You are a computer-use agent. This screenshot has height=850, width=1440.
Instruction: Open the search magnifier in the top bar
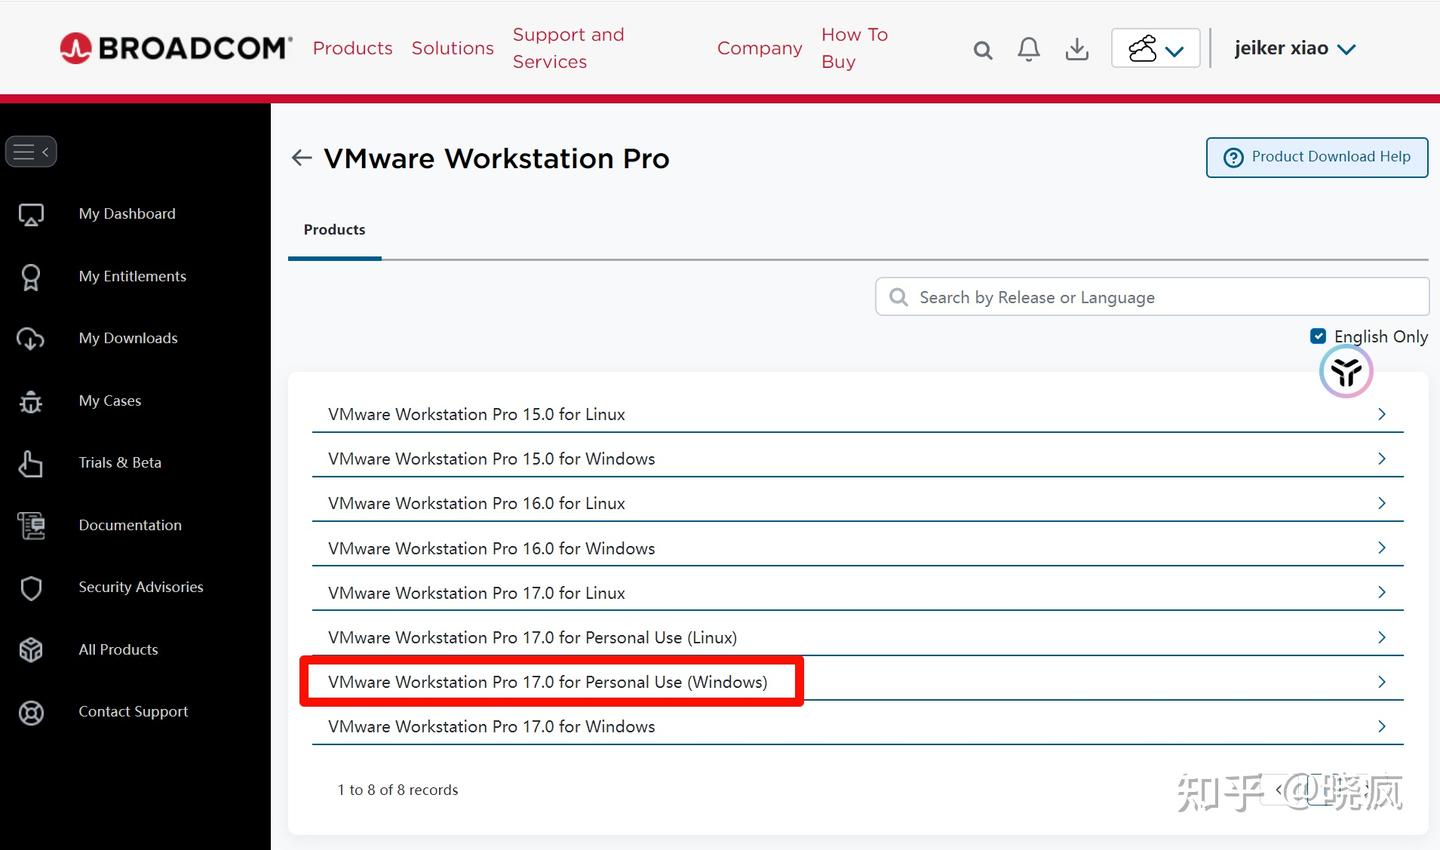982,48
